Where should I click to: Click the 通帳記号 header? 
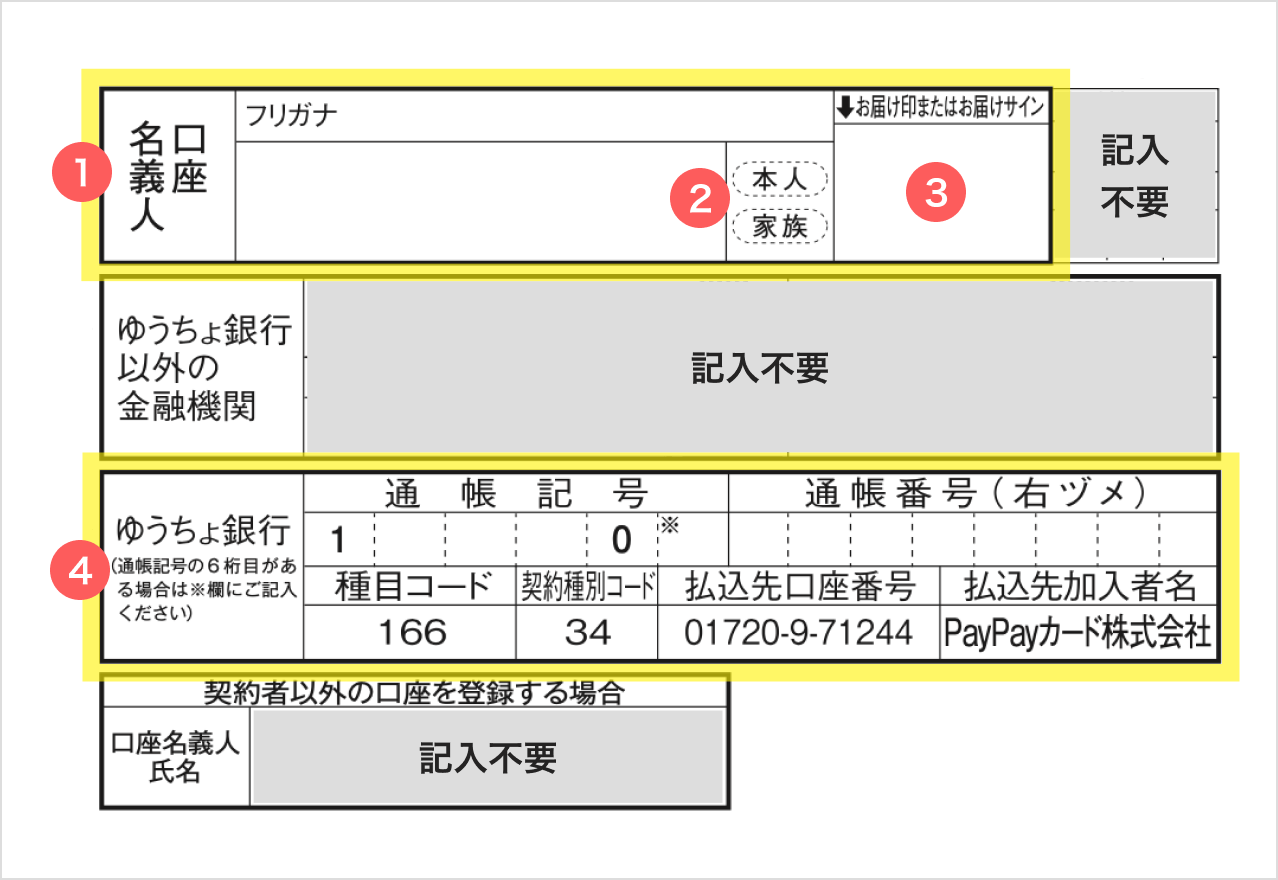(516, 492)
